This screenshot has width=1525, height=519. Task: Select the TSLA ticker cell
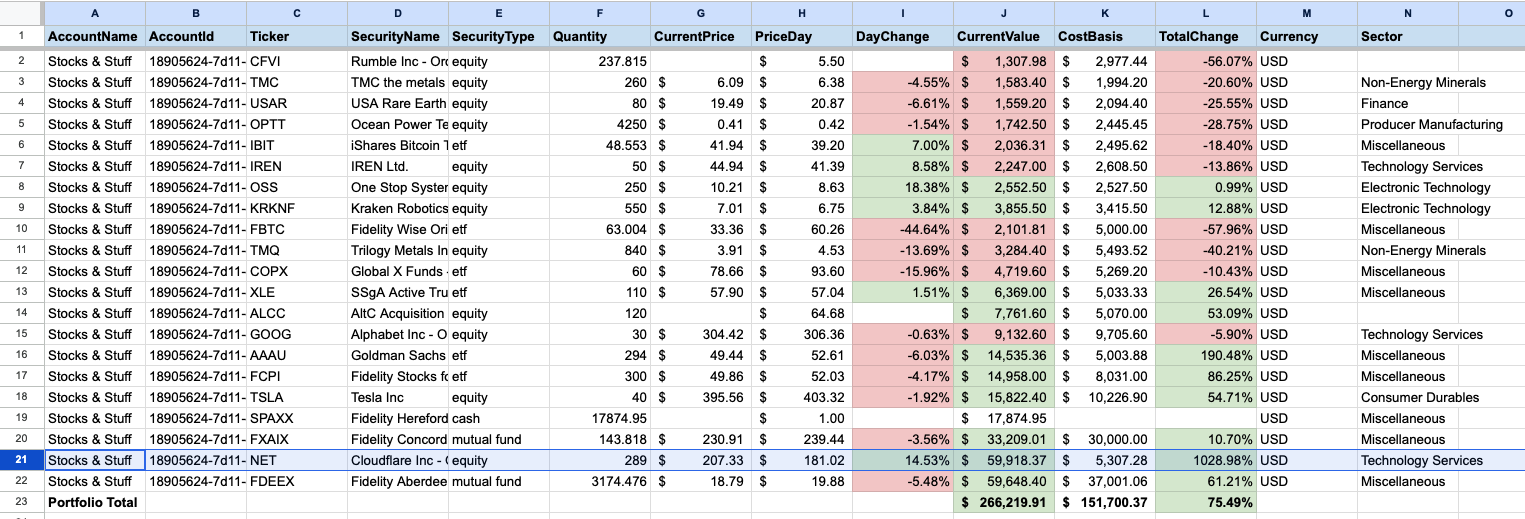297,397
